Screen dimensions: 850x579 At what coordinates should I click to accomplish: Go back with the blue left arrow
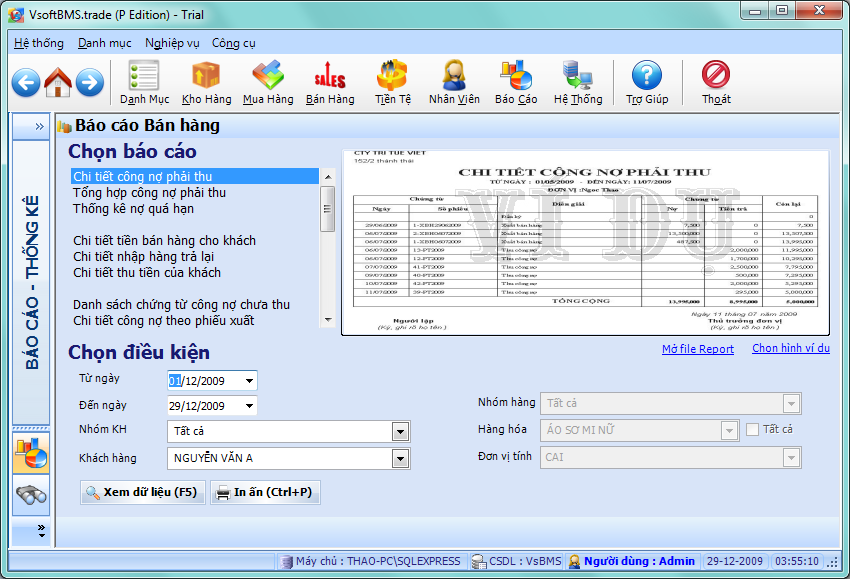point(25,82)
